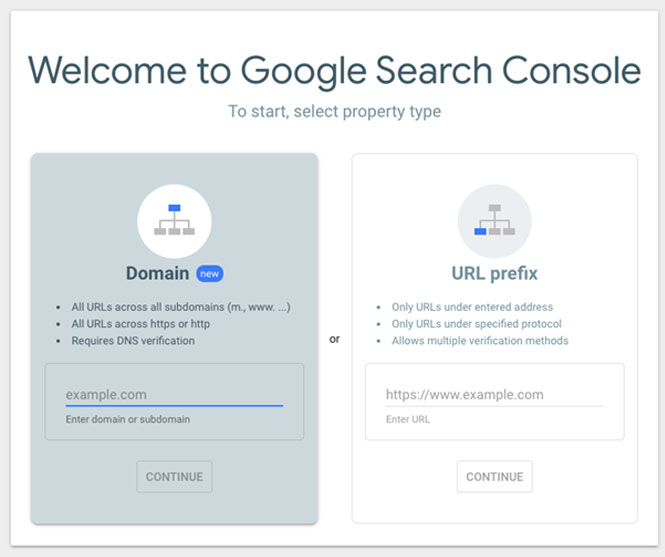Click the blue 'new' badge beside Domain

point(210,274)
